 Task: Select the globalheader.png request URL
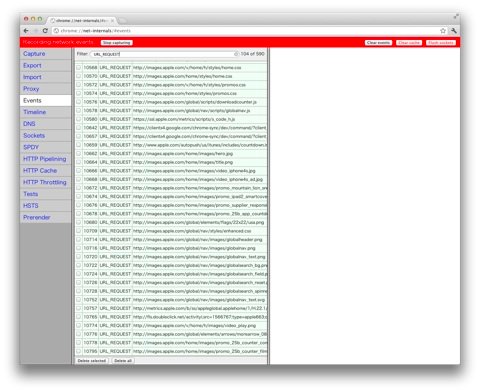click(x=198, y=239)
